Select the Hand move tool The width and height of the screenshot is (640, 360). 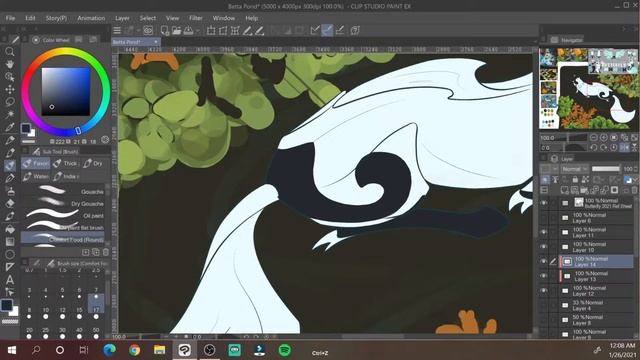point(10,64)
